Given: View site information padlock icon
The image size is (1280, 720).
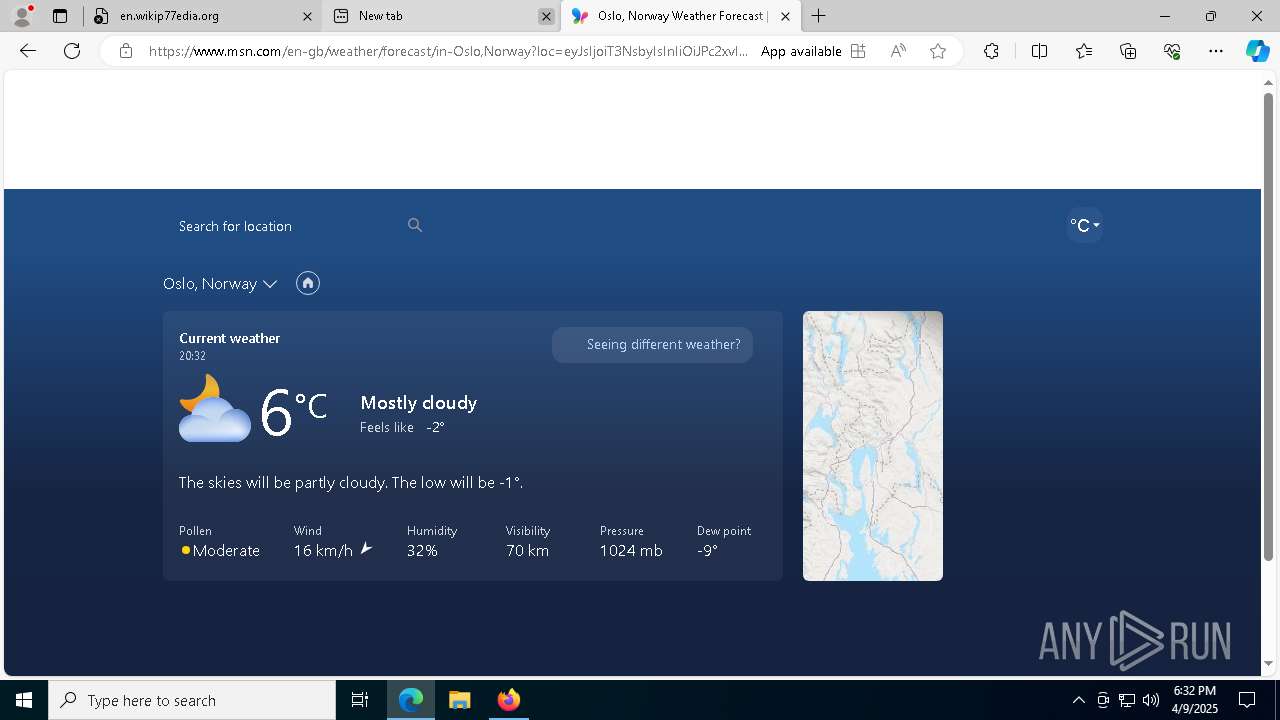Looking at the screenshot, I should click(126, 51).
